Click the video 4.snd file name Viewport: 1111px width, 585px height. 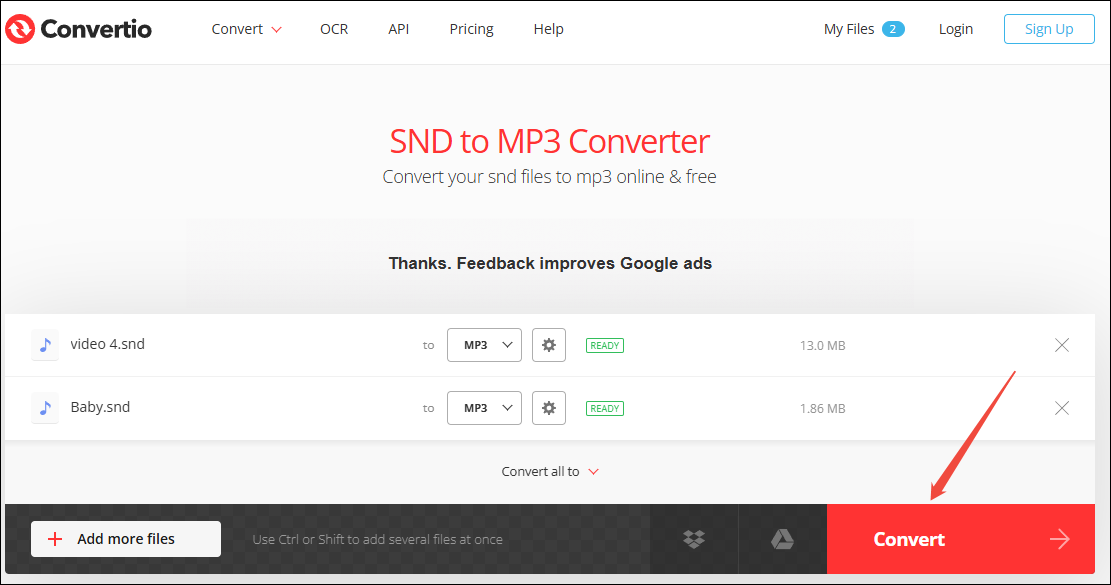click(107, 344)
